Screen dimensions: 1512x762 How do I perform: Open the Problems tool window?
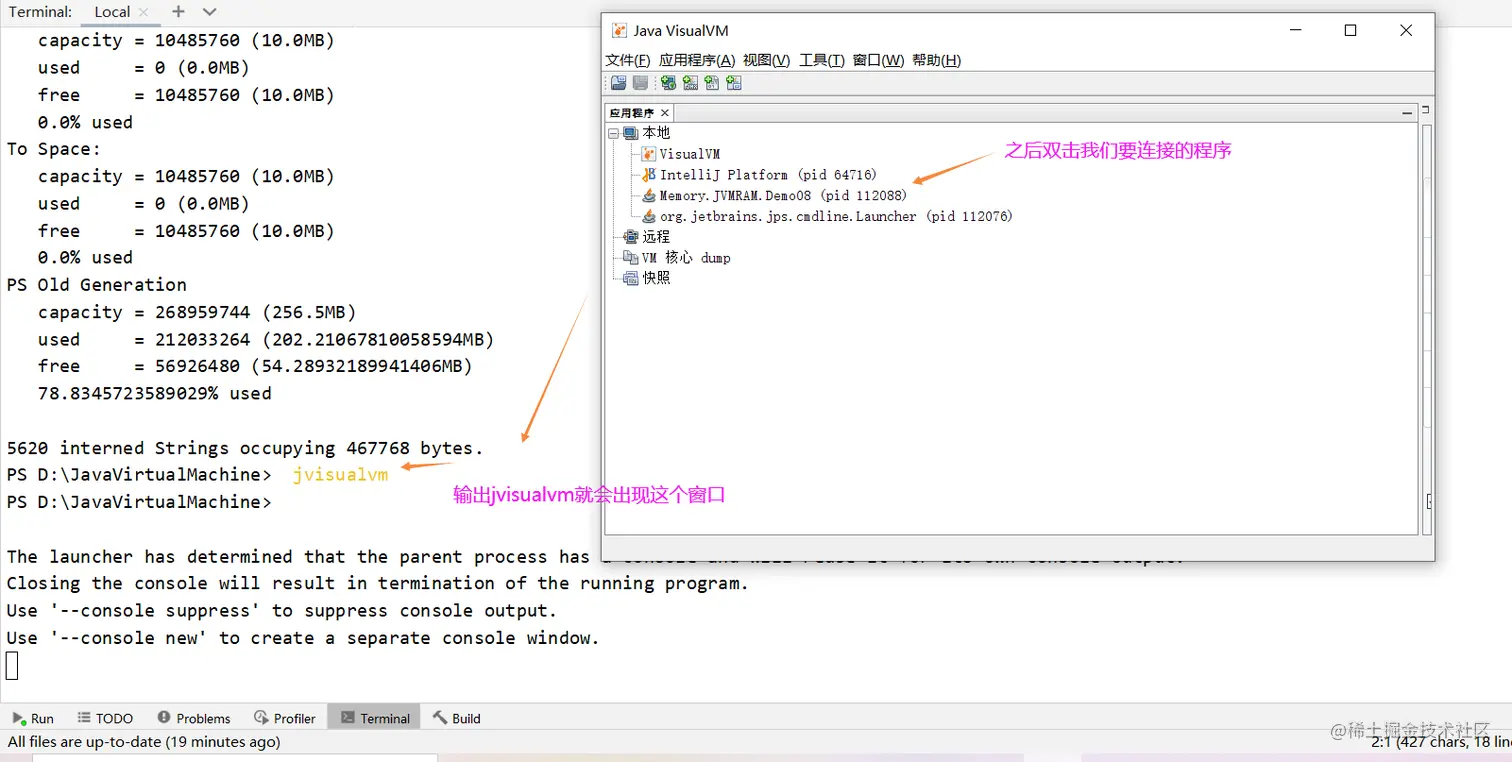point(194,718)
